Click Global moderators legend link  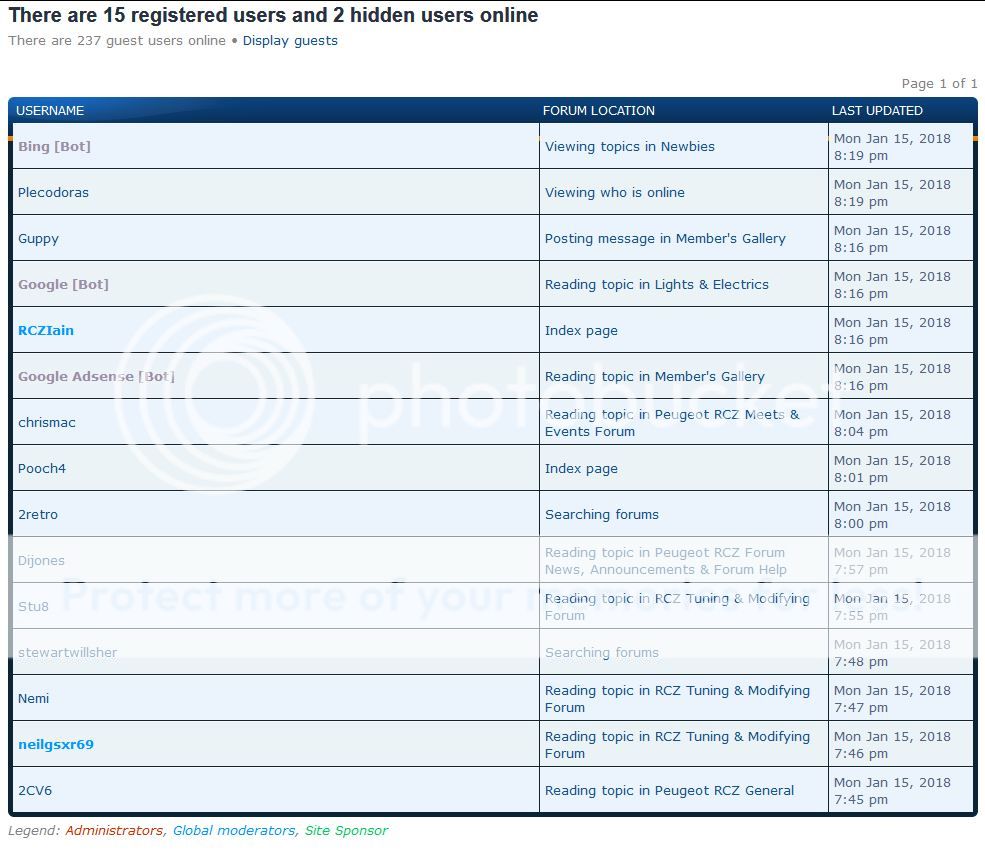[234, 831]
